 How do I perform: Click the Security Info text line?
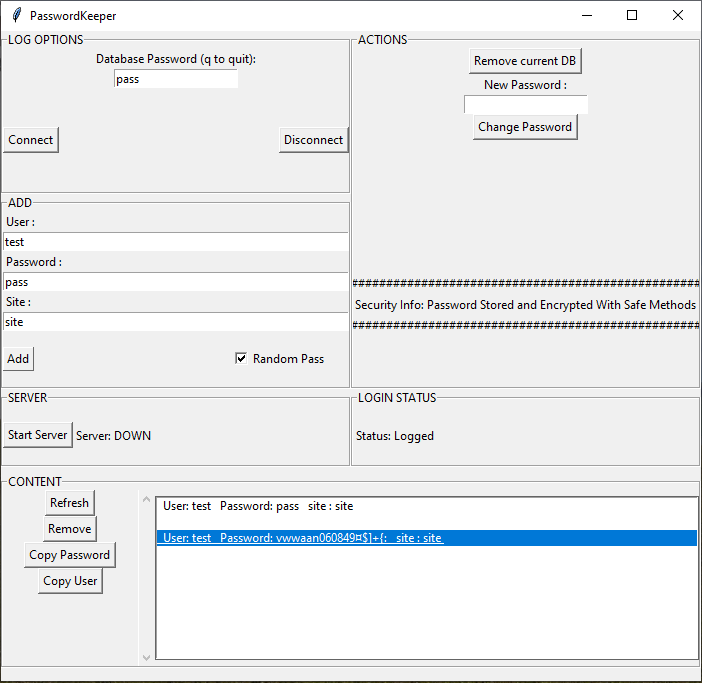point(526,305)
